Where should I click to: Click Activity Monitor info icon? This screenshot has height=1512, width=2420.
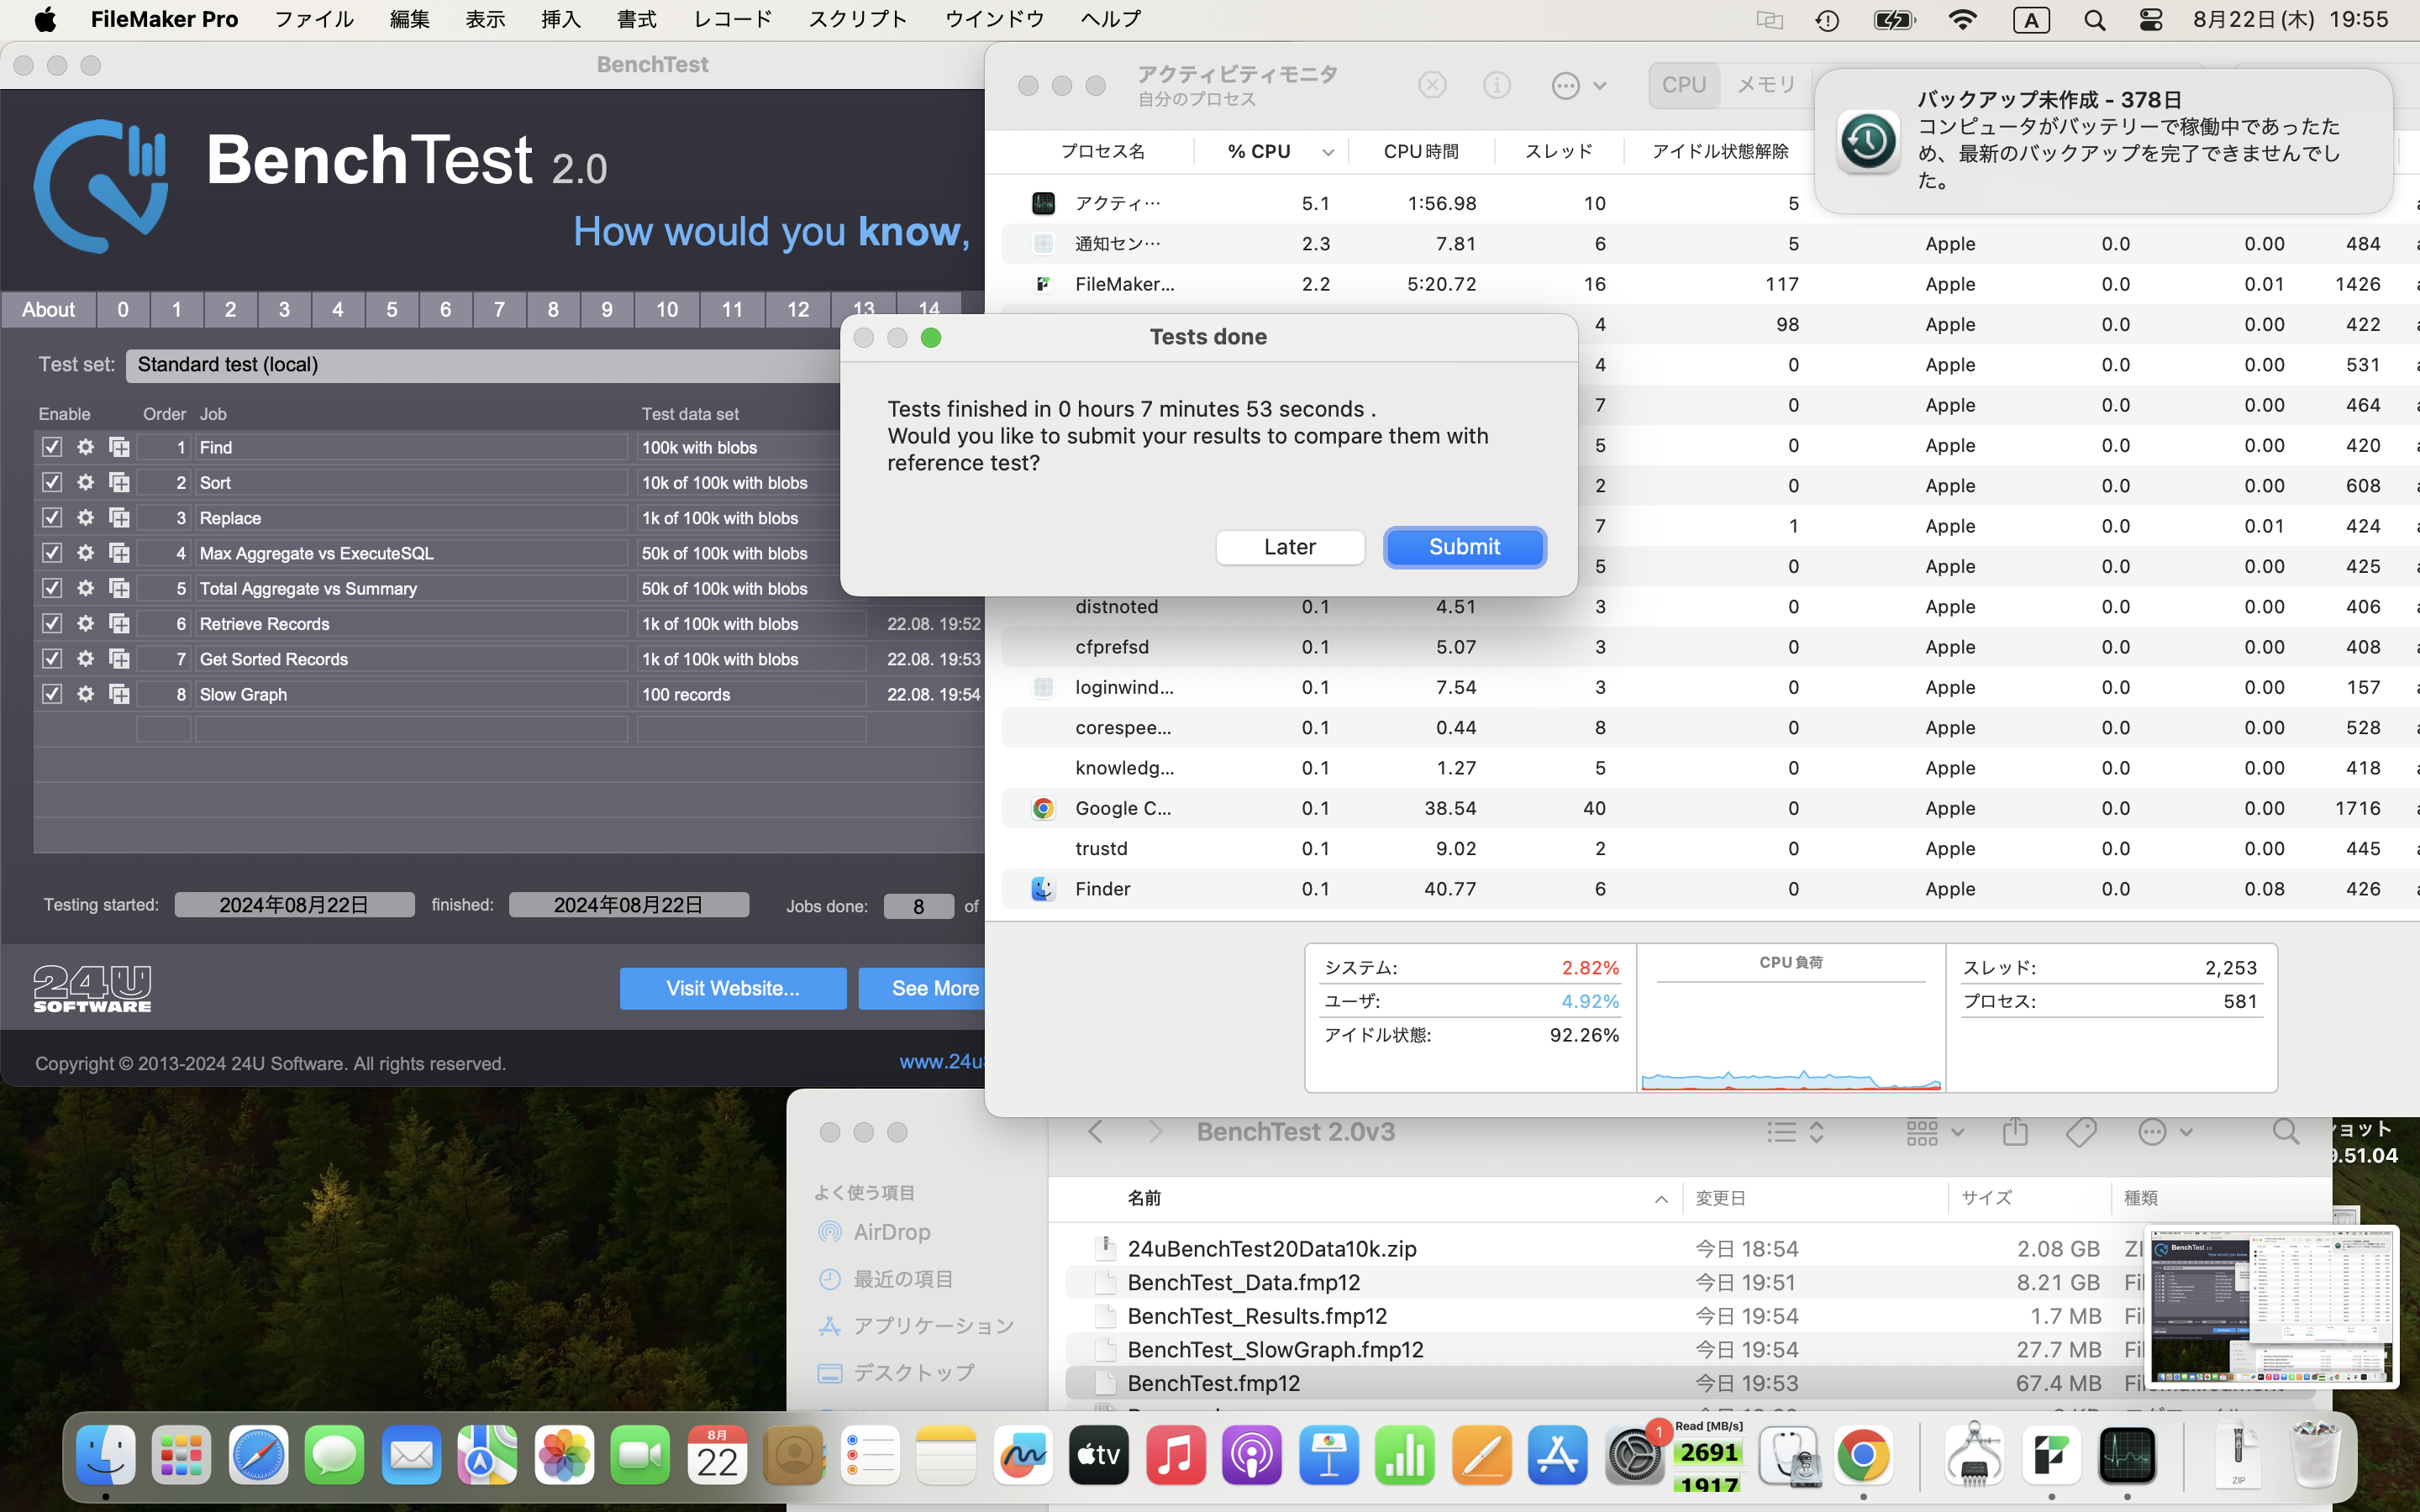coord(1496,85)
